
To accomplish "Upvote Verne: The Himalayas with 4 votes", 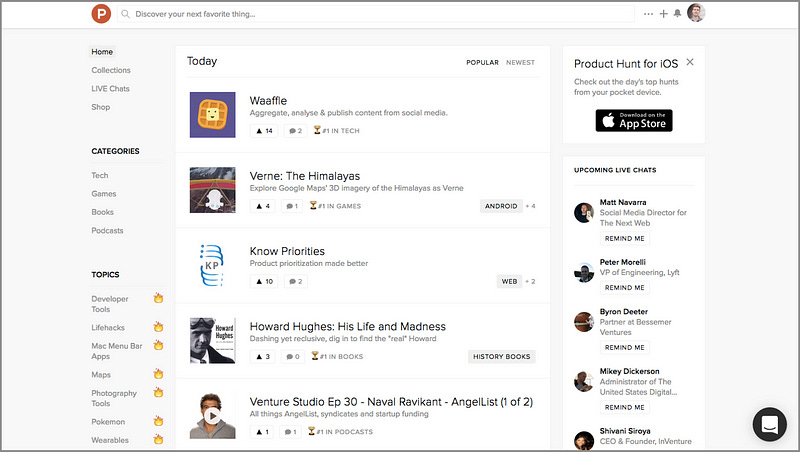I will click(x=263, y=206).
